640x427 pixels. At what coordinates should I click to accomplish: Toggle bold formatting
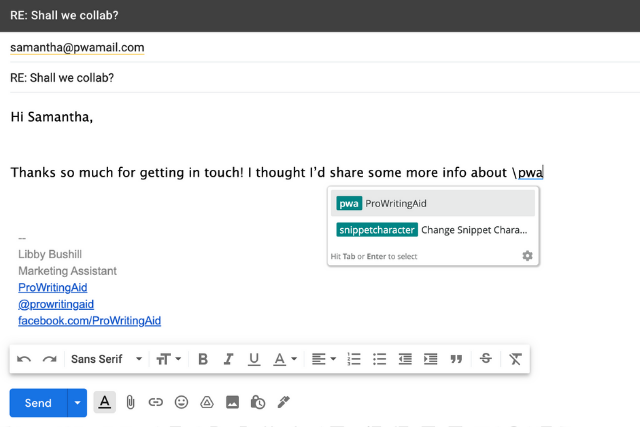click(203, 359)
